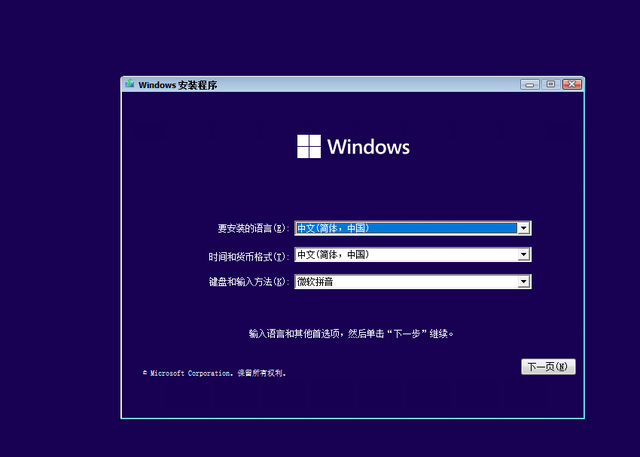Click the 要安装的语言(E) label
This screenshot has width=640, height=457.
click(253, 228)
